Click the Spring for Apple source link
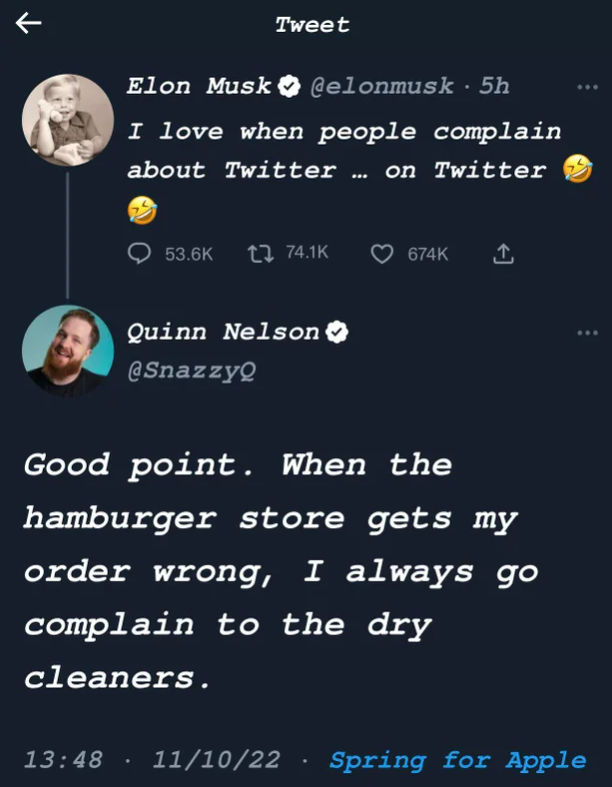 (x=458, y=761)
